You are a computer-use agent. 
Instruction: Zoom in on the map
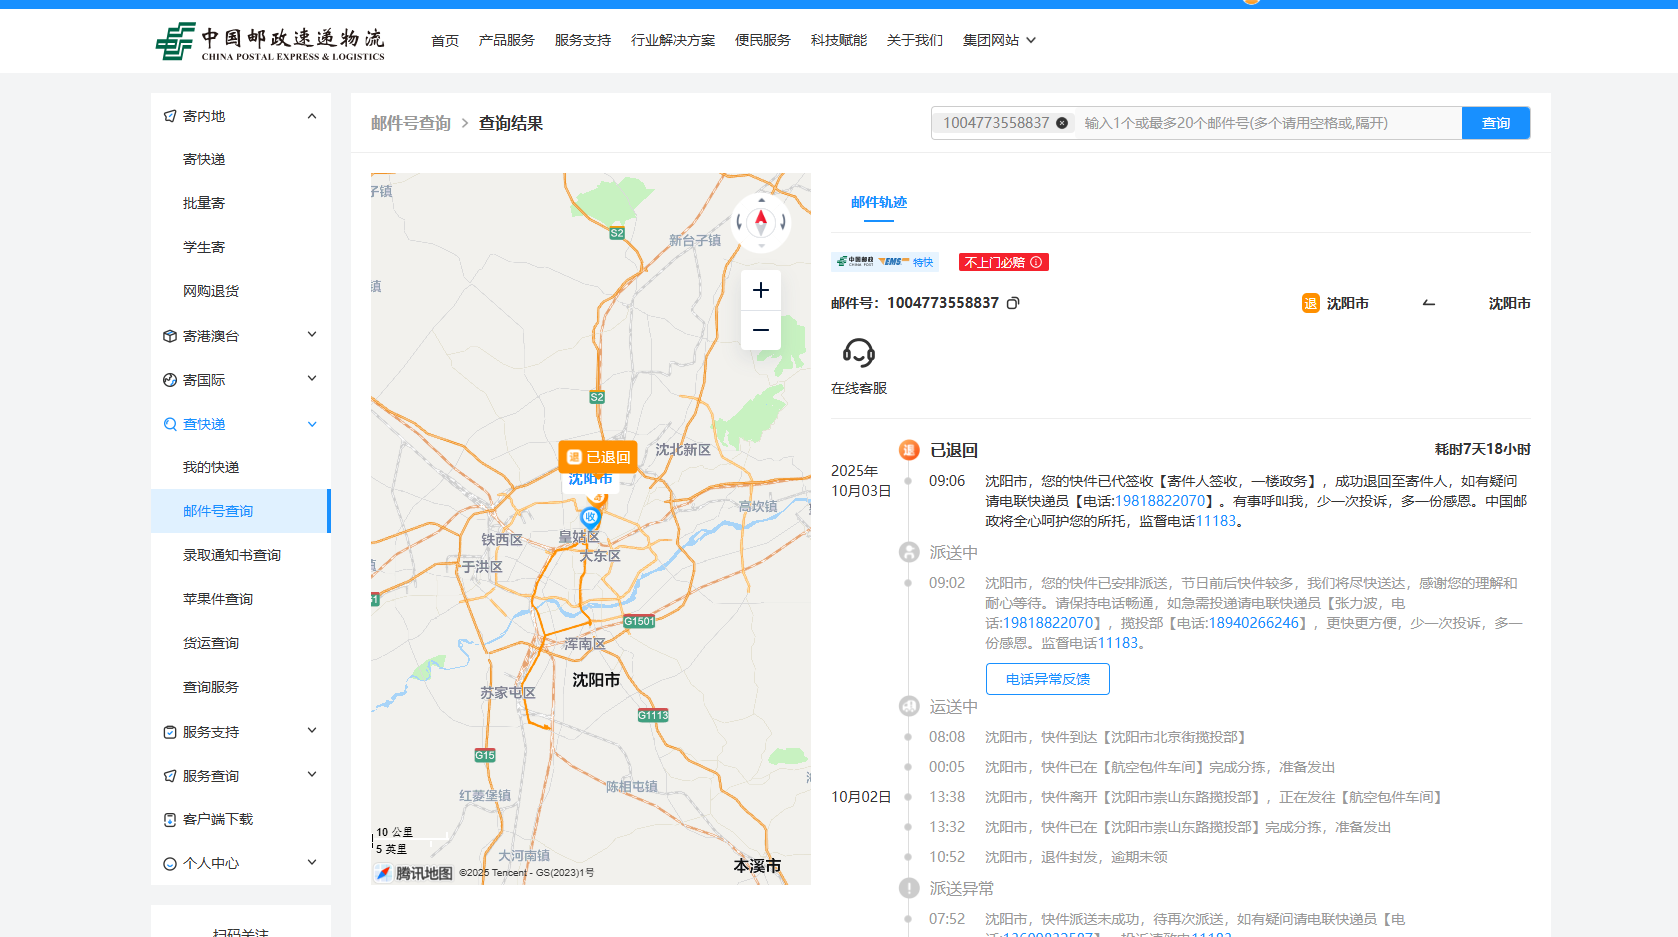pyautogui.click(x=760, y=290)
